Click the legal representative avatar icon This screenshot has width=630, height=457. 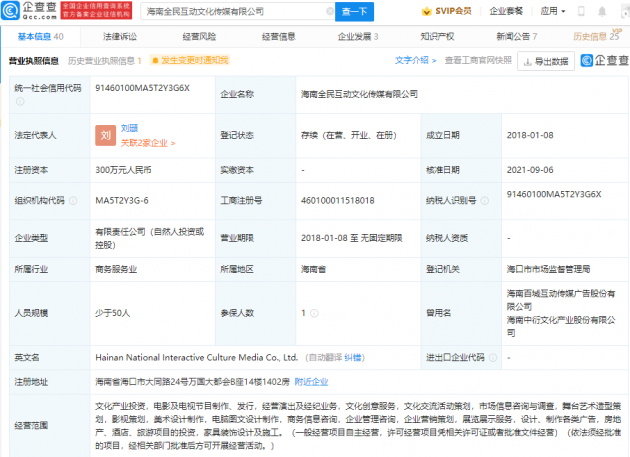pyautogui.click(x=106, y=134)
